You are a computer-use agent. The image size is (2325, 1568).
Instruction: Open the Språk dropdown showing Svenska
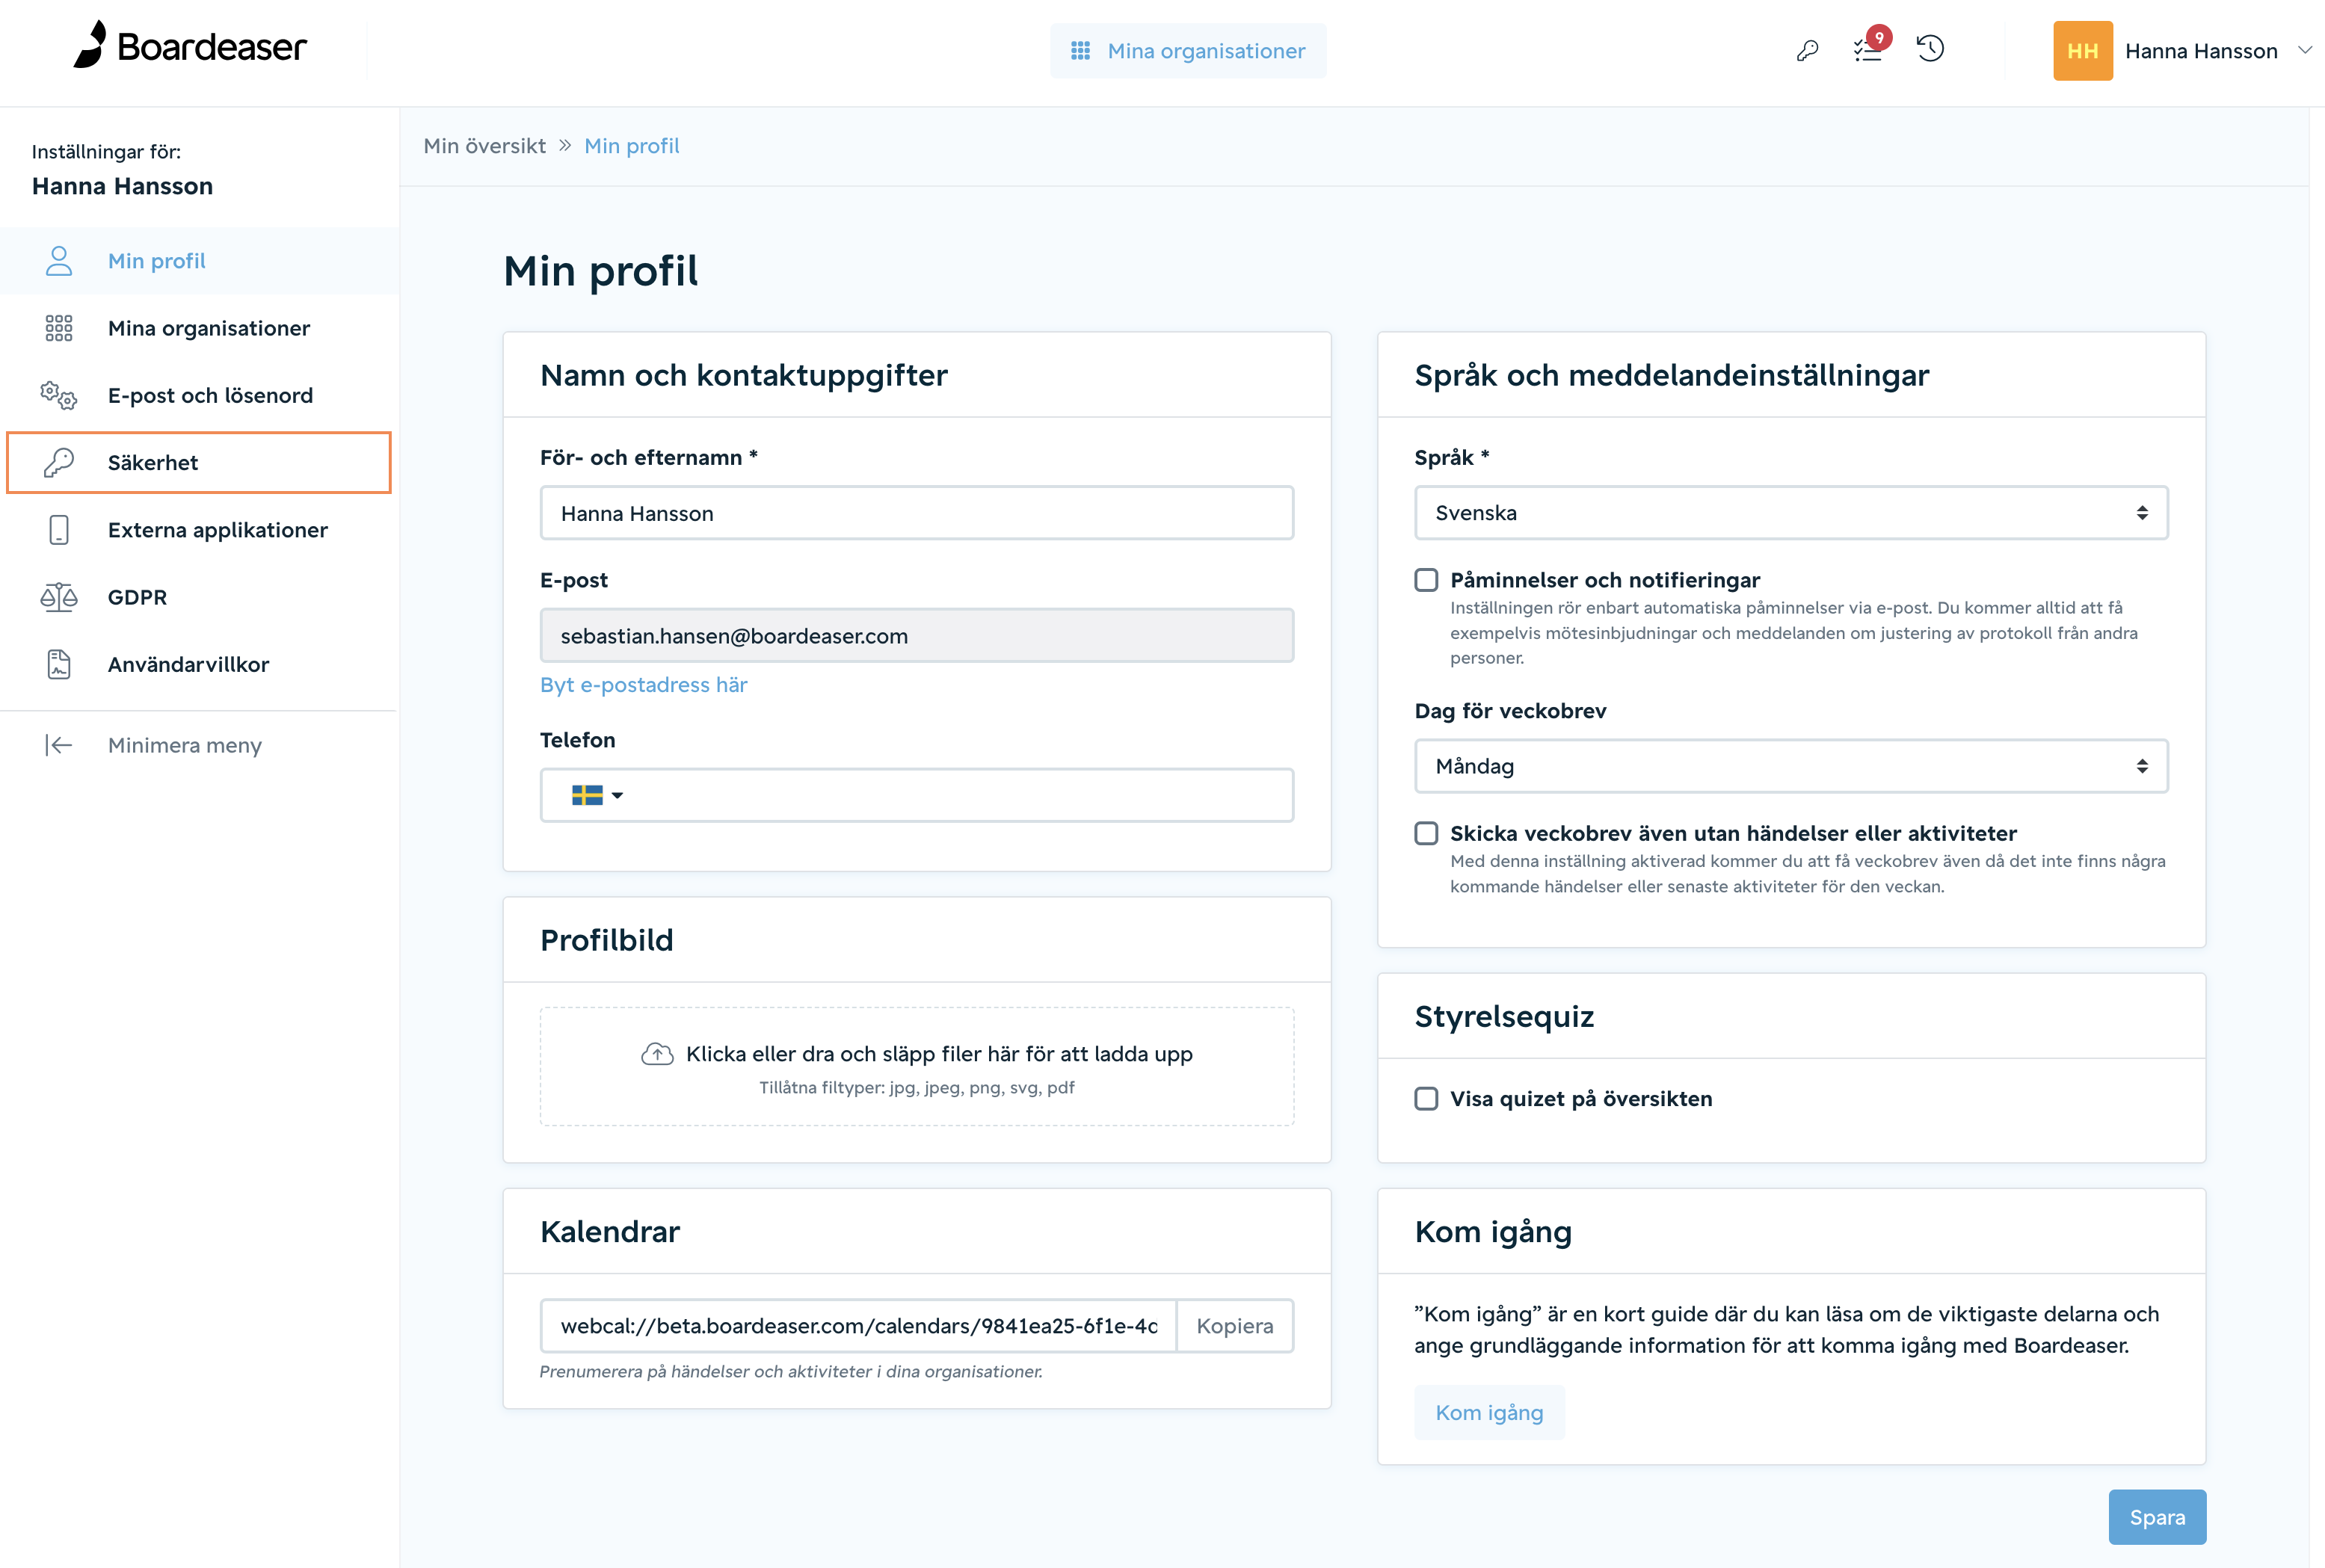click(1791, 513)
